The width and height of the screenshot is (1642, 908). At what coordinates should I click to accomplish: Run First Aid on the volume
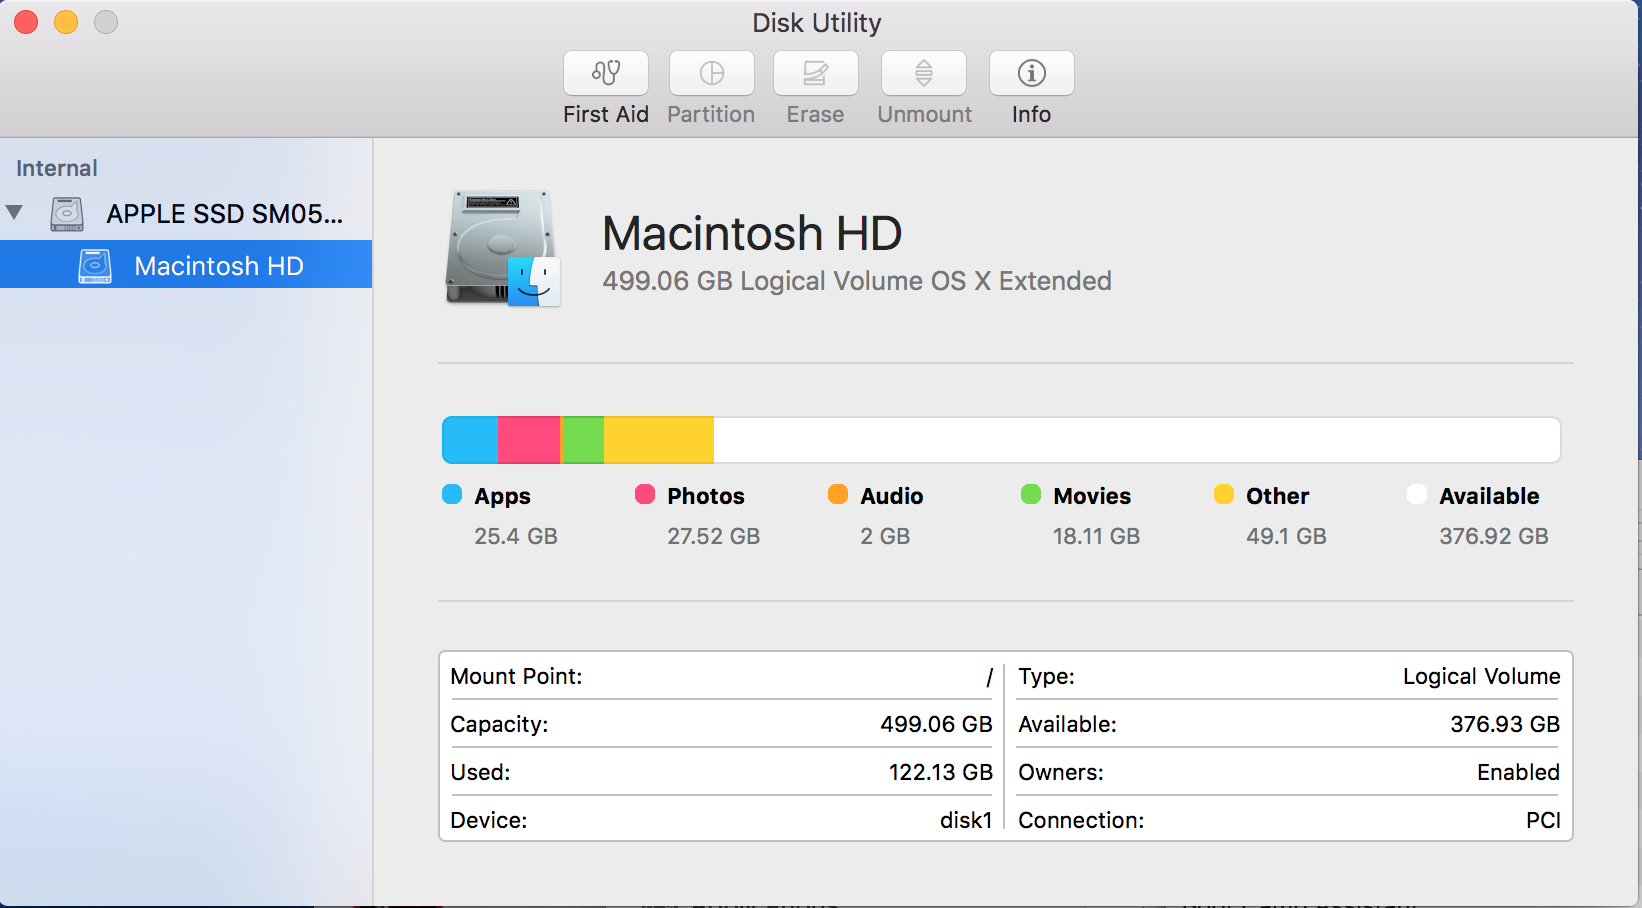pos(606,73)
